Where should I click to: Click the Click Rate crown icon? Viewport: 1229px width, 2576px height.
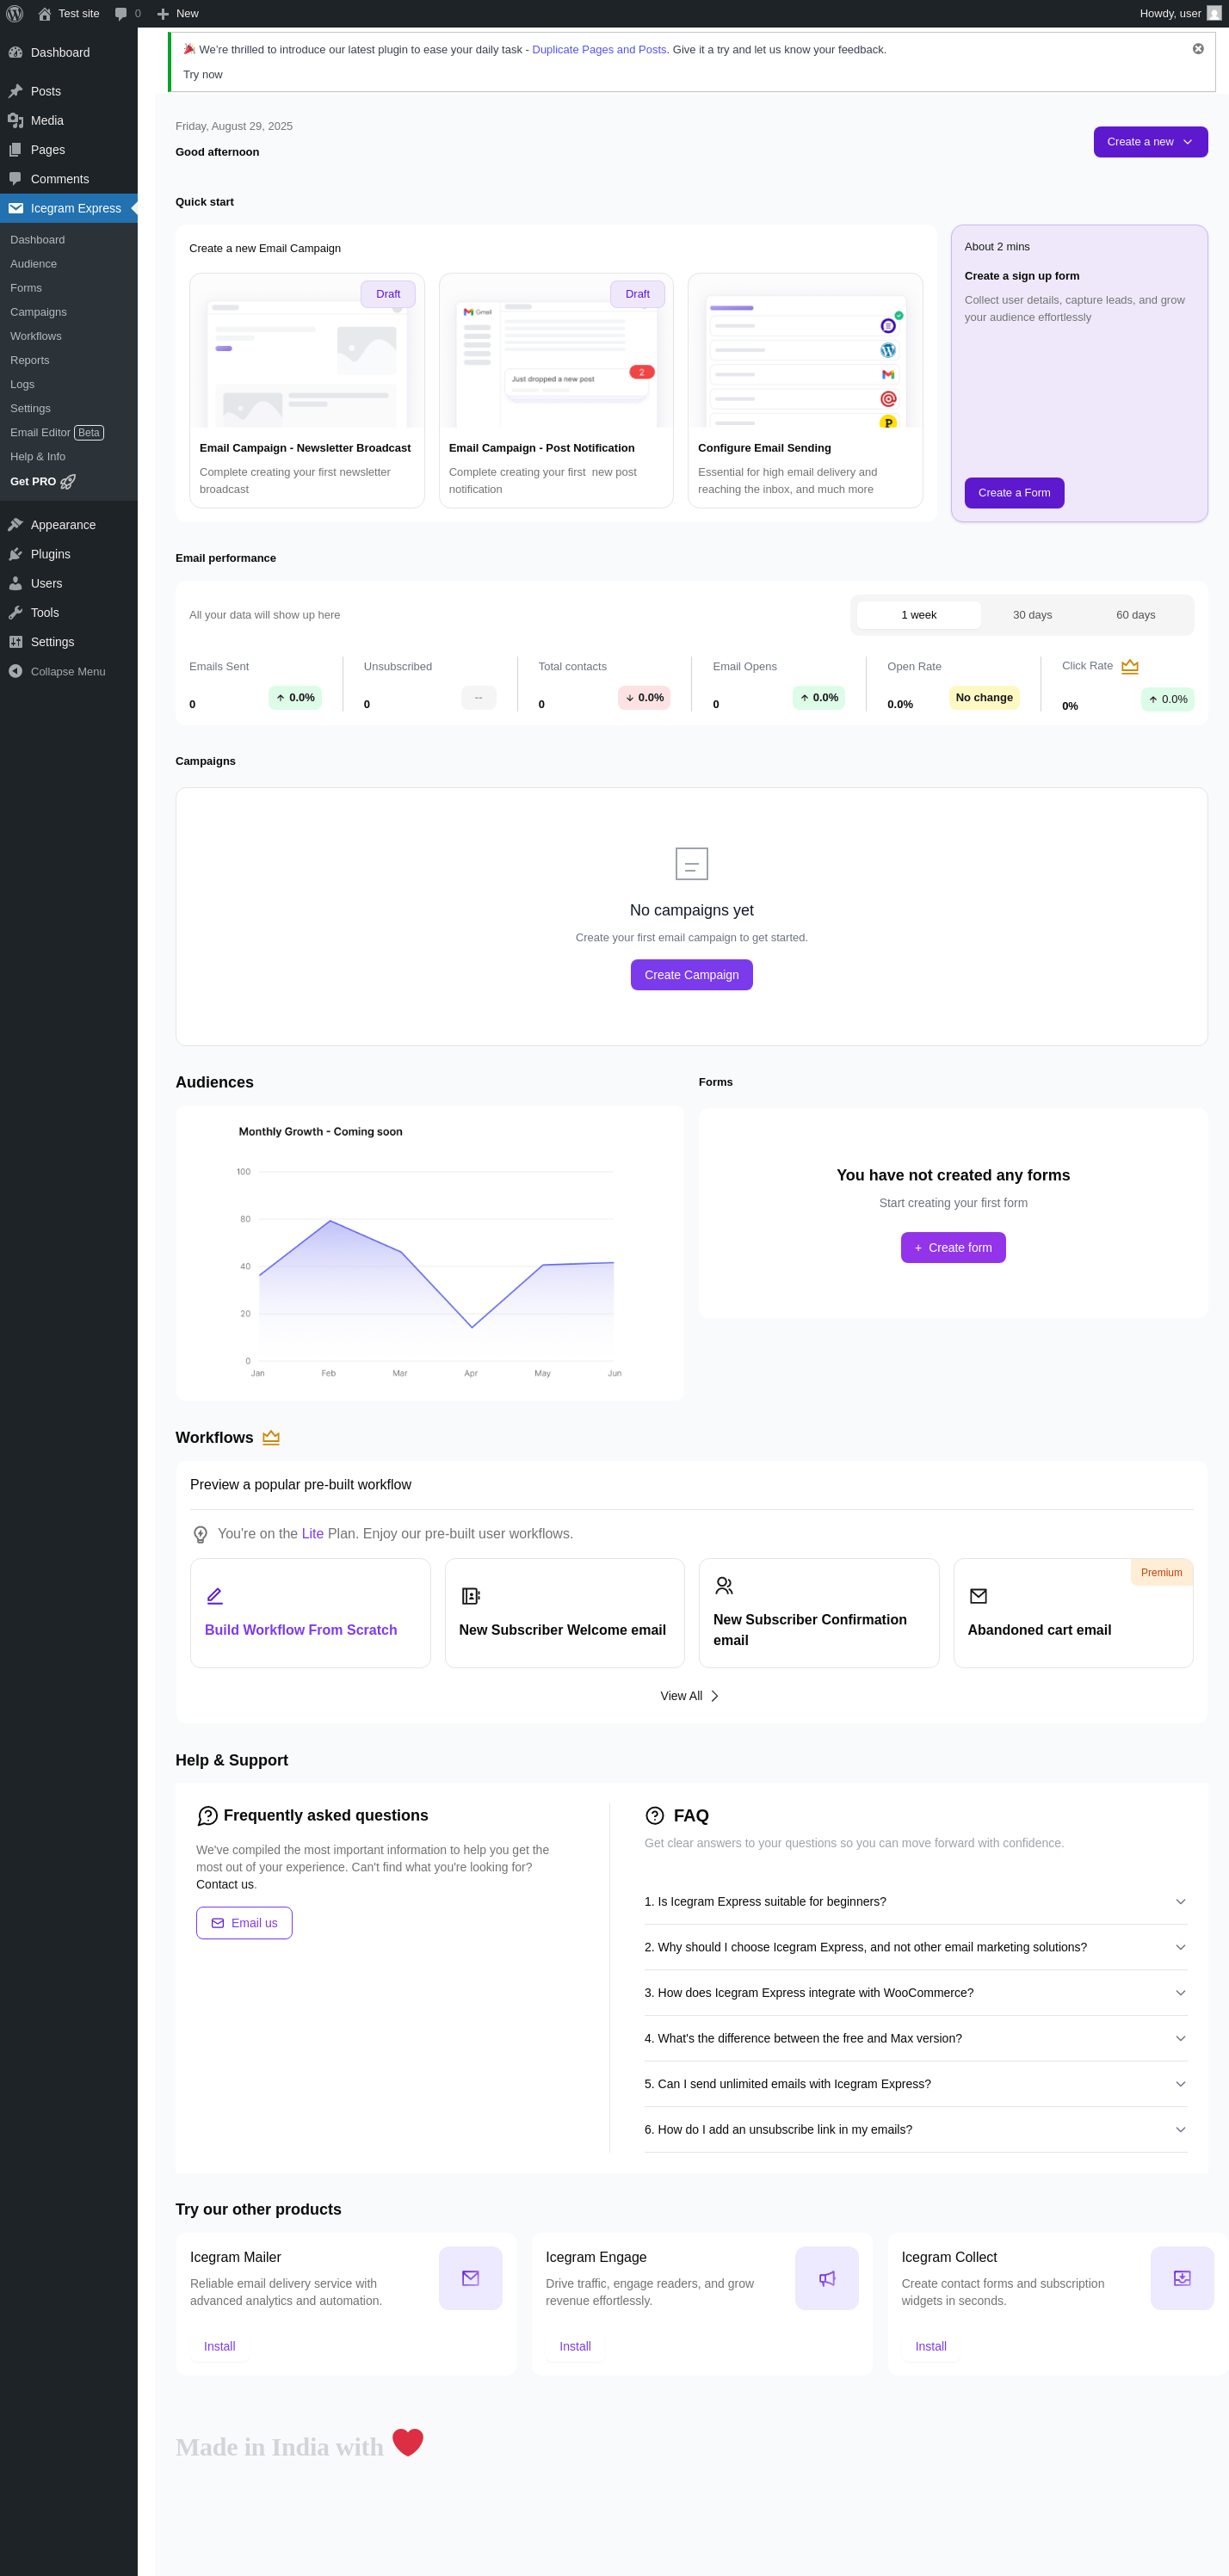pyautogui.click(x=1130, y=666)
